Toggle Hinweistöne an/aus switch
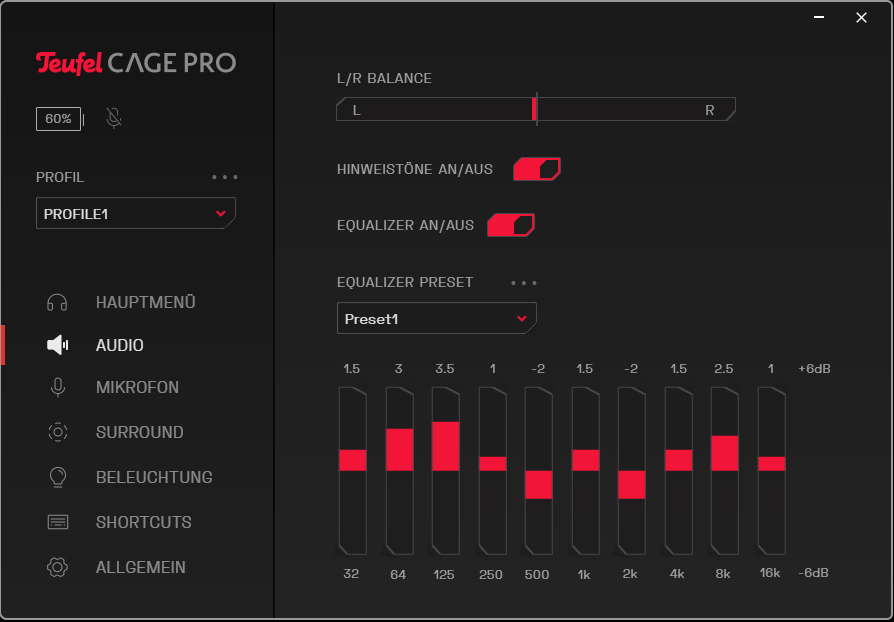 click(x=537, y=169)
